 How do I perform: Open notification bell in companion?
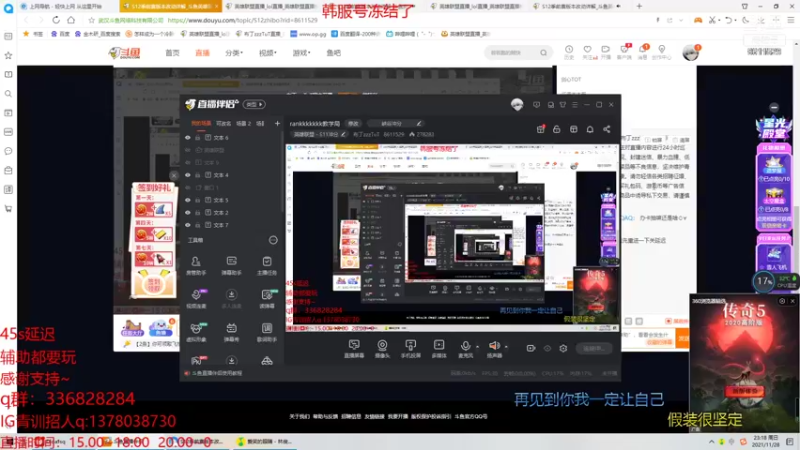590,129
